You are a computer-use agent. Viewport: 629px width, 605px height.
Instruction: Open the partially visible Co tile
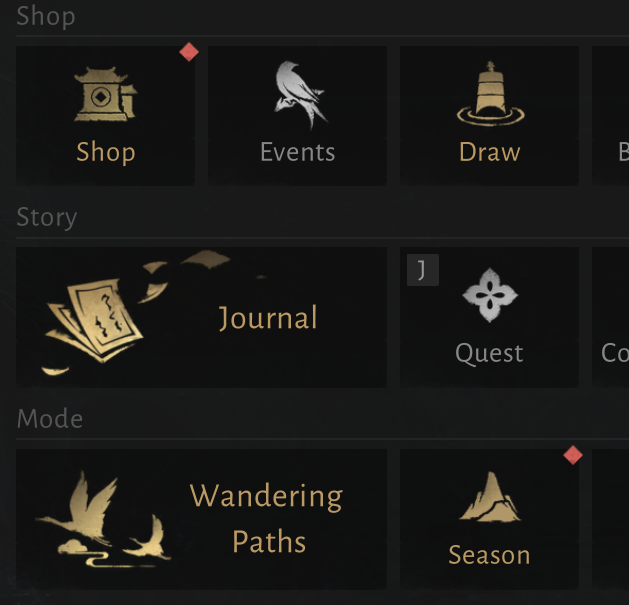tap(610, 317)
